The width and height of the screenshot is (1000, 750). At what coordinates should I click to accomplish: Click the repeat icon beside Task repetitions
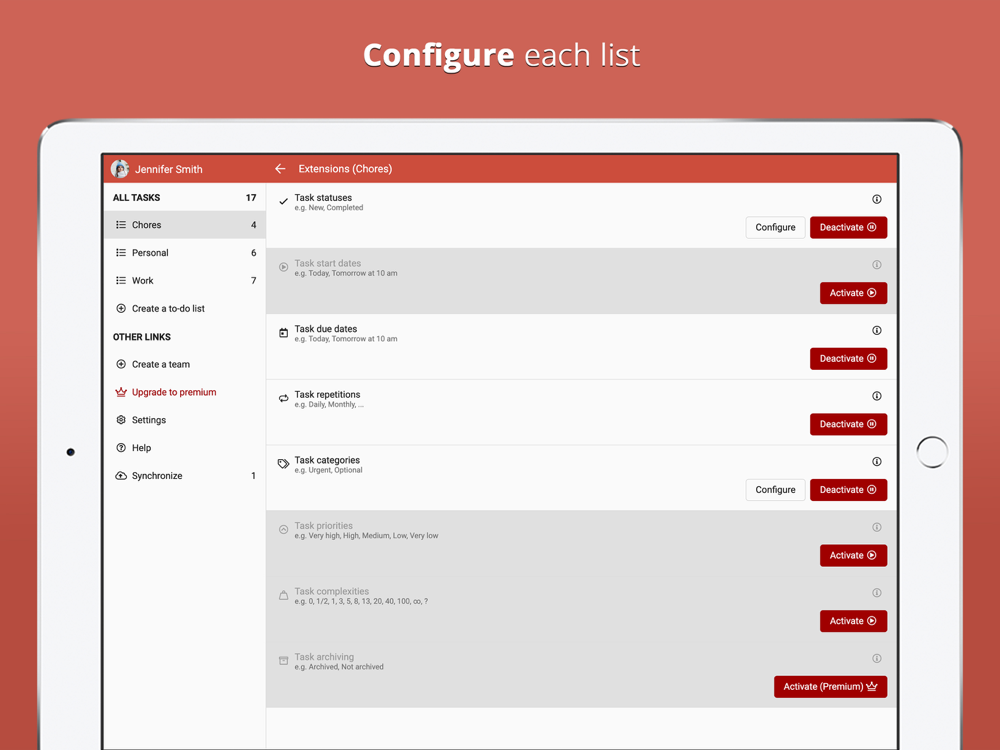click(x=284, y=399)
